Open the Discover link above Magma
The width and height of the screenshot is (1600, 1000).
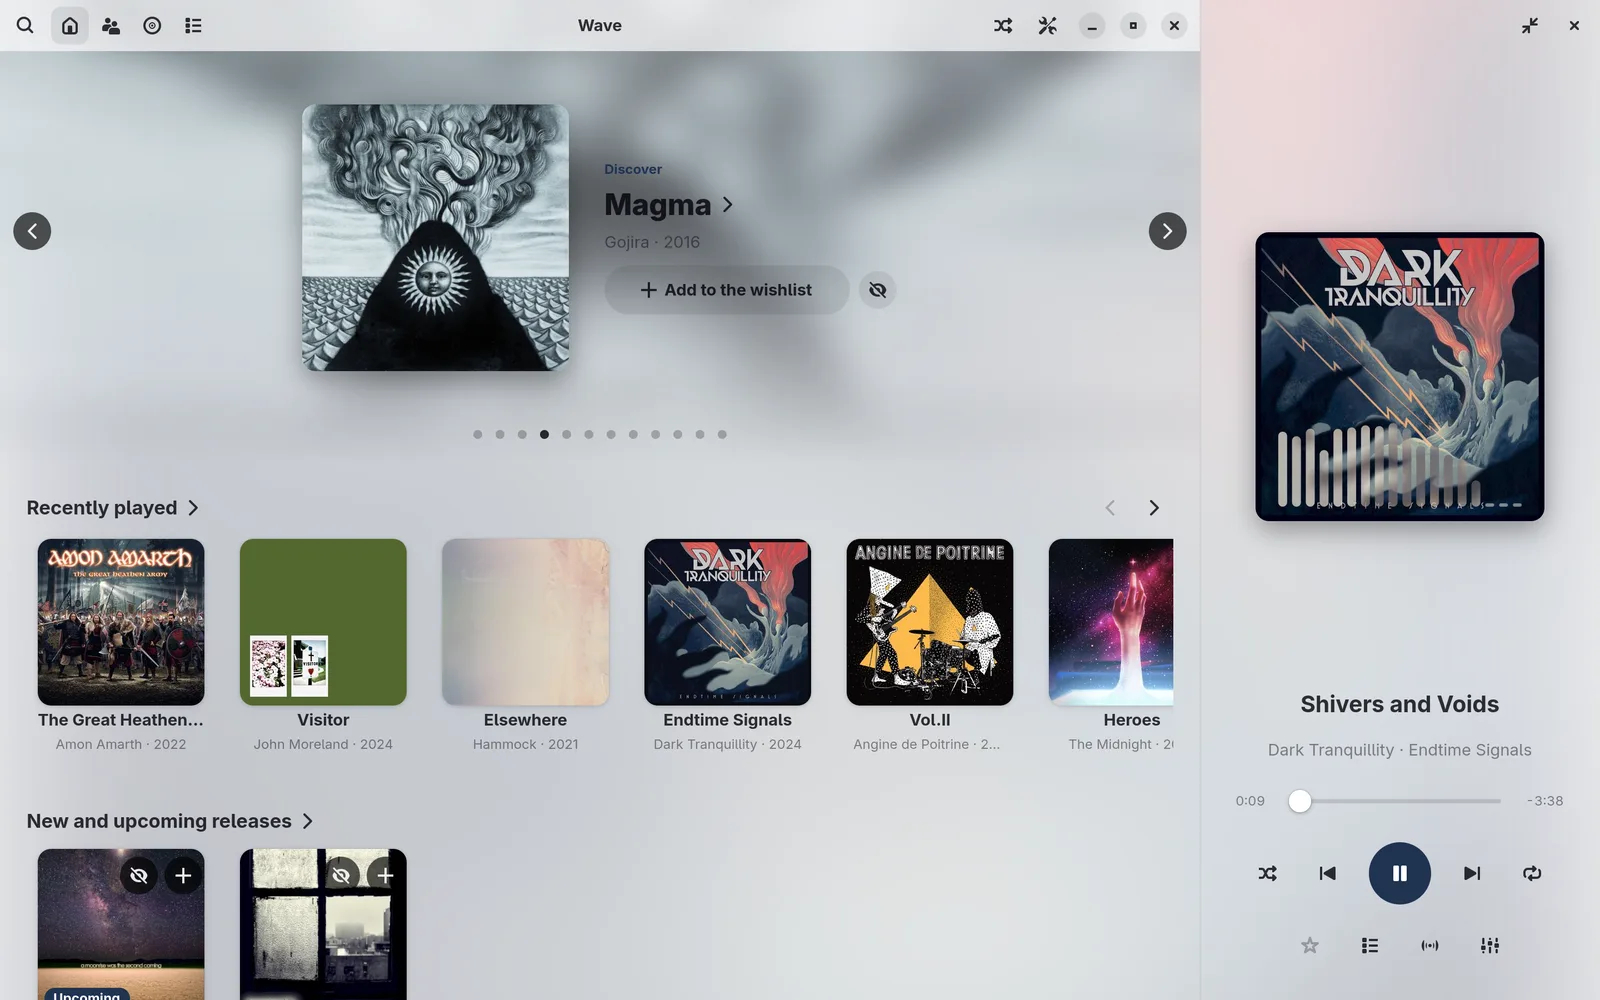click(x=633, y=169)
